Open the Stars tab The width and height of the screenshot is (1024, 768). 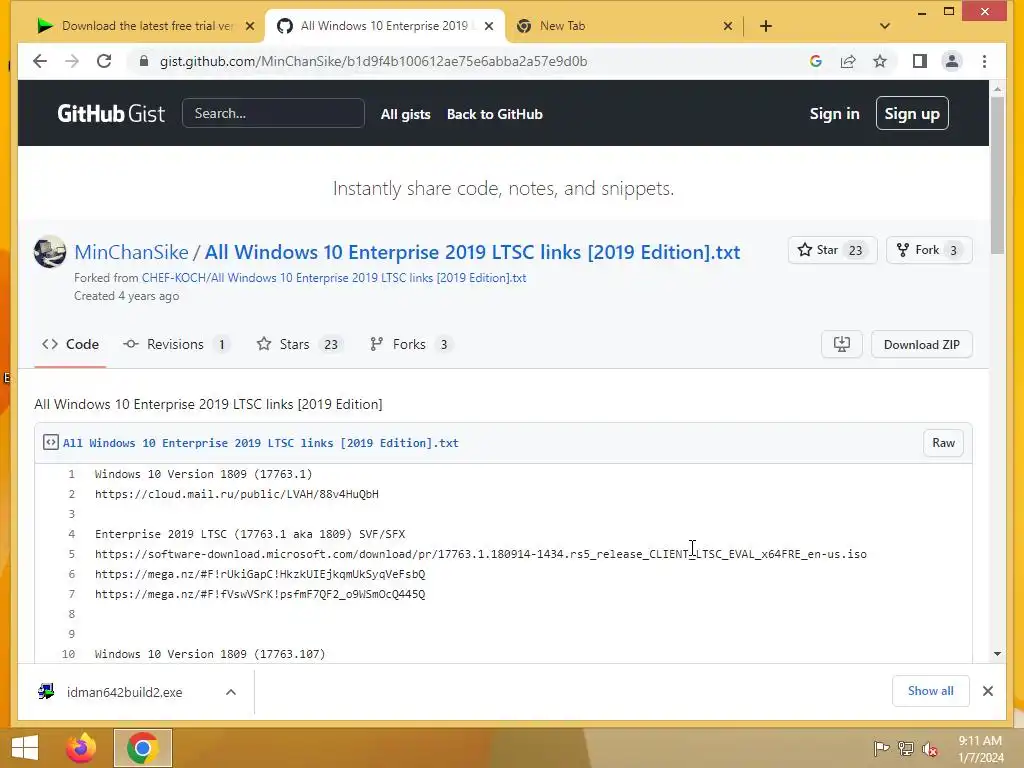[300, 344]
